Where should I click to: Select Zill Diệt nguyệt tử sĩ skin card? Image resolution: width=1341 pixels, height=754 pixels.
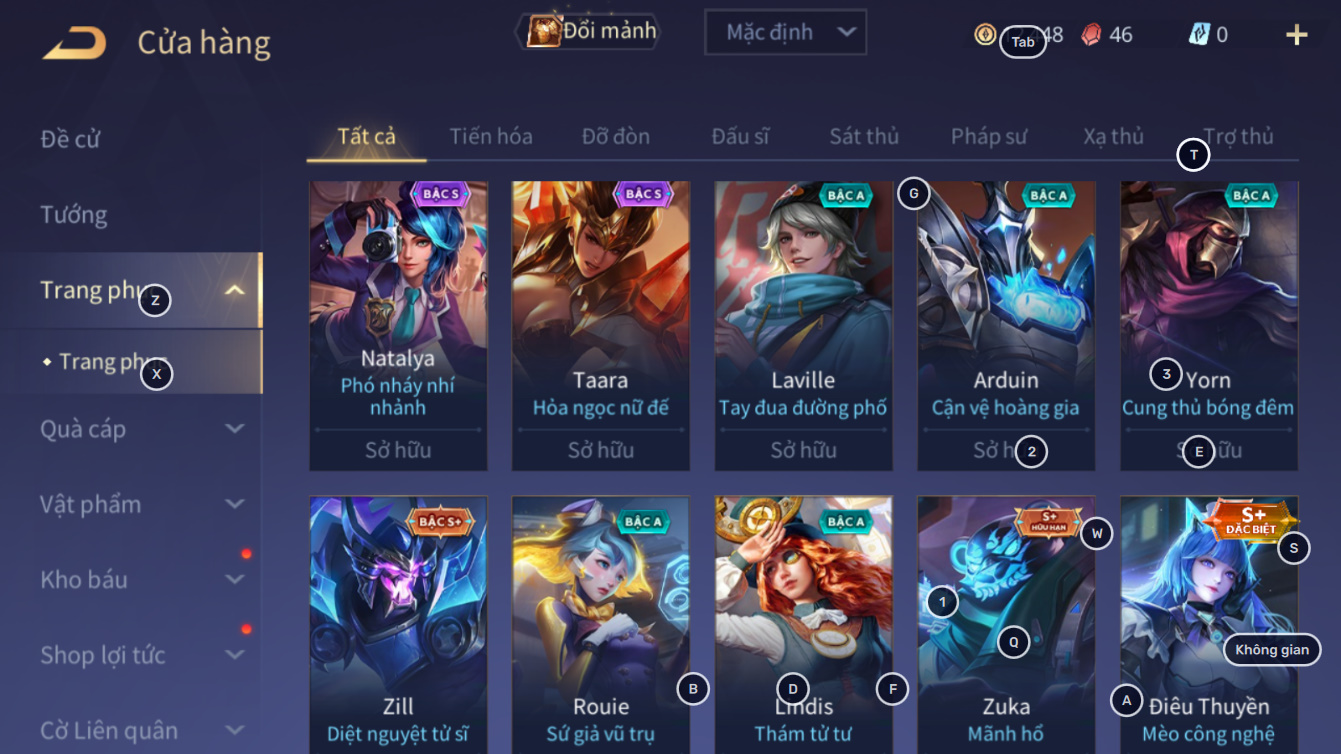398,625
